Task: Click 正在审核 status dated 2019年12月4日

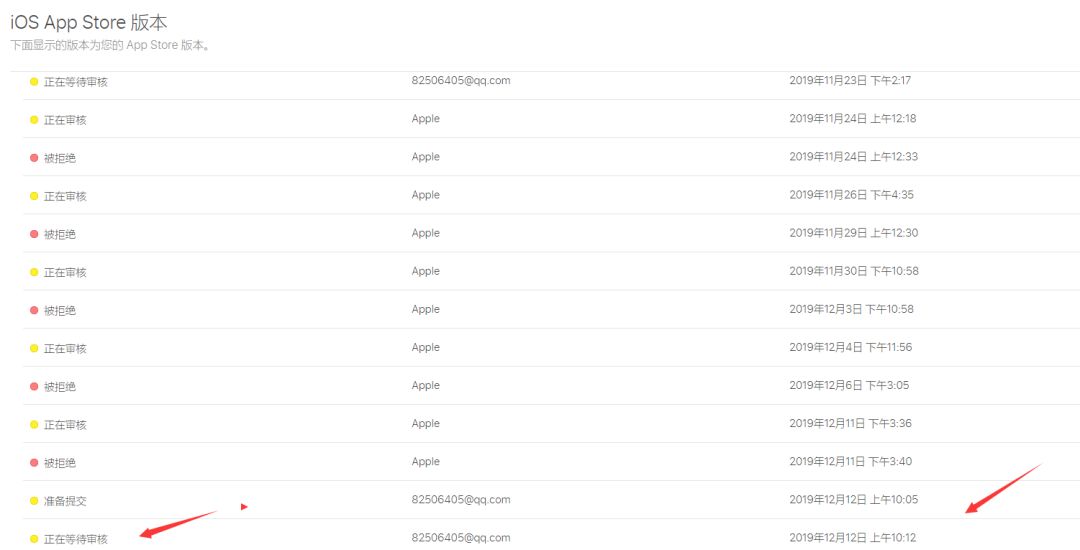Action: pyautogui.click(x=65, y=349)
